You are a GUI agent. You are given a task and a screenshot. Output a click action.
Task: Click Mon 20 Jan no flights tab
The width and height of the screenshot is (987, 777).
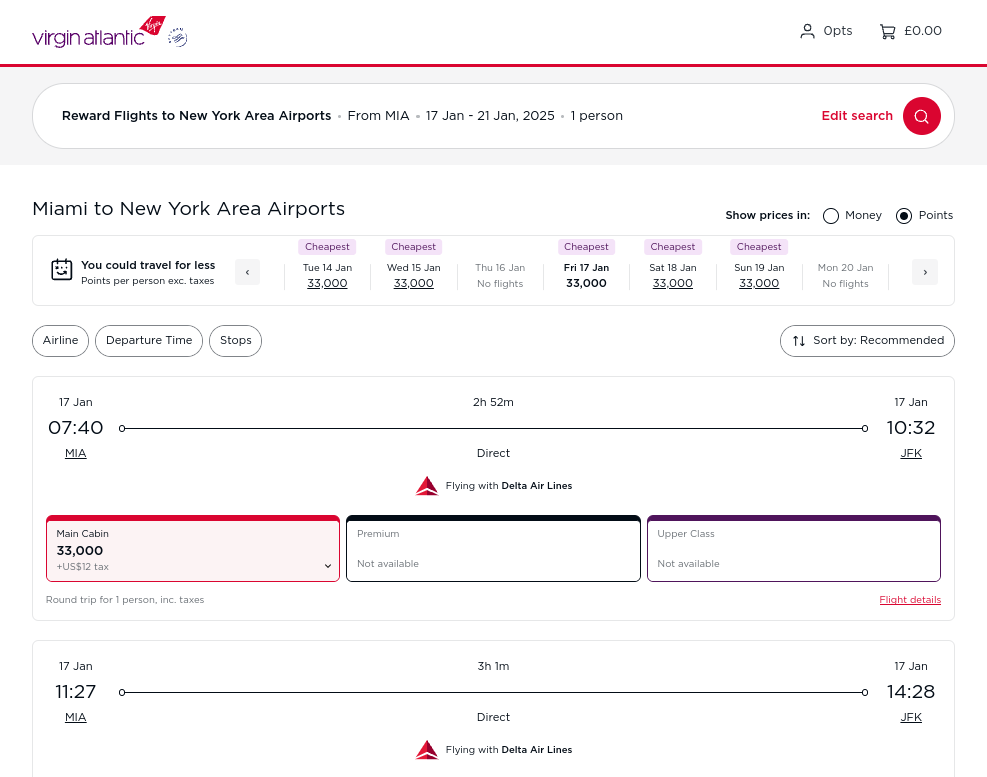[845, 275]
